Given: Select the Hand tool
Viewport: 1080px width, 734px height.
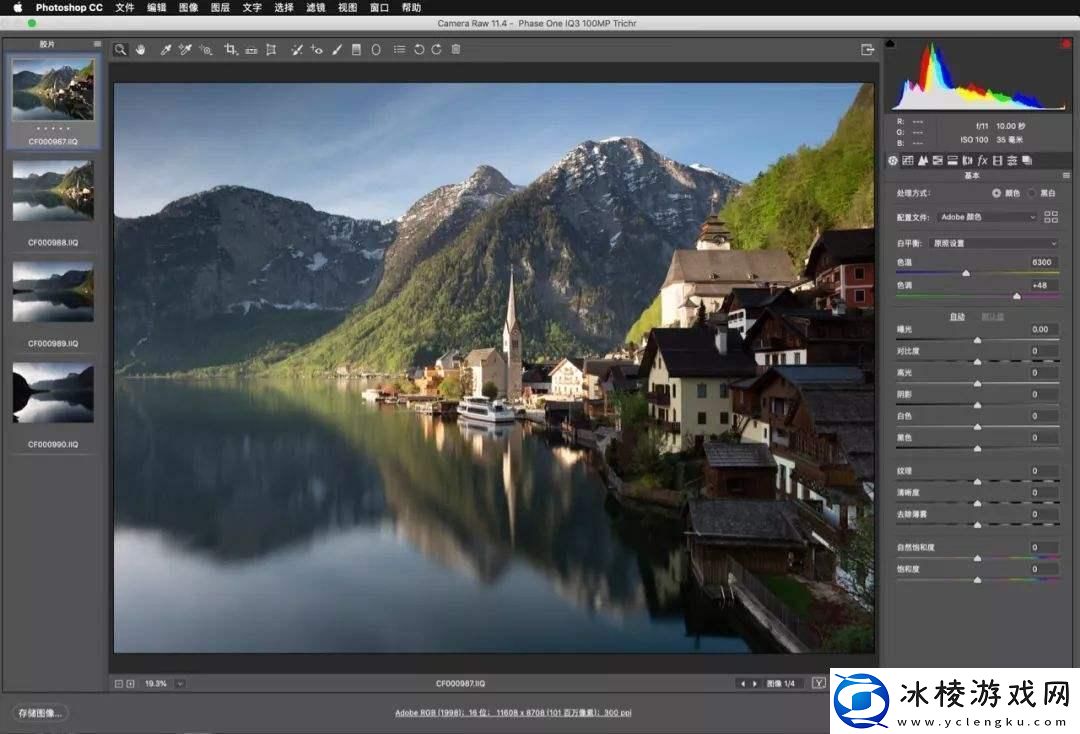Looking at the screenshot, I should tap(141, 49).
